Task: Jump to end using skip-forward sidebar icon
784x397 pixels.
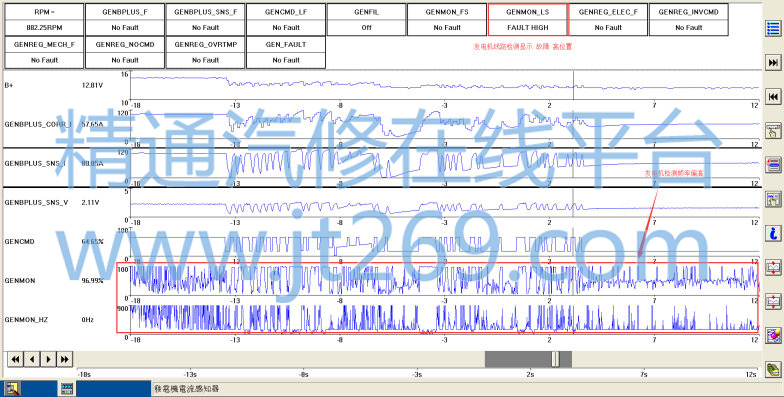Action: pyautogui.click(x=773, y=62)
